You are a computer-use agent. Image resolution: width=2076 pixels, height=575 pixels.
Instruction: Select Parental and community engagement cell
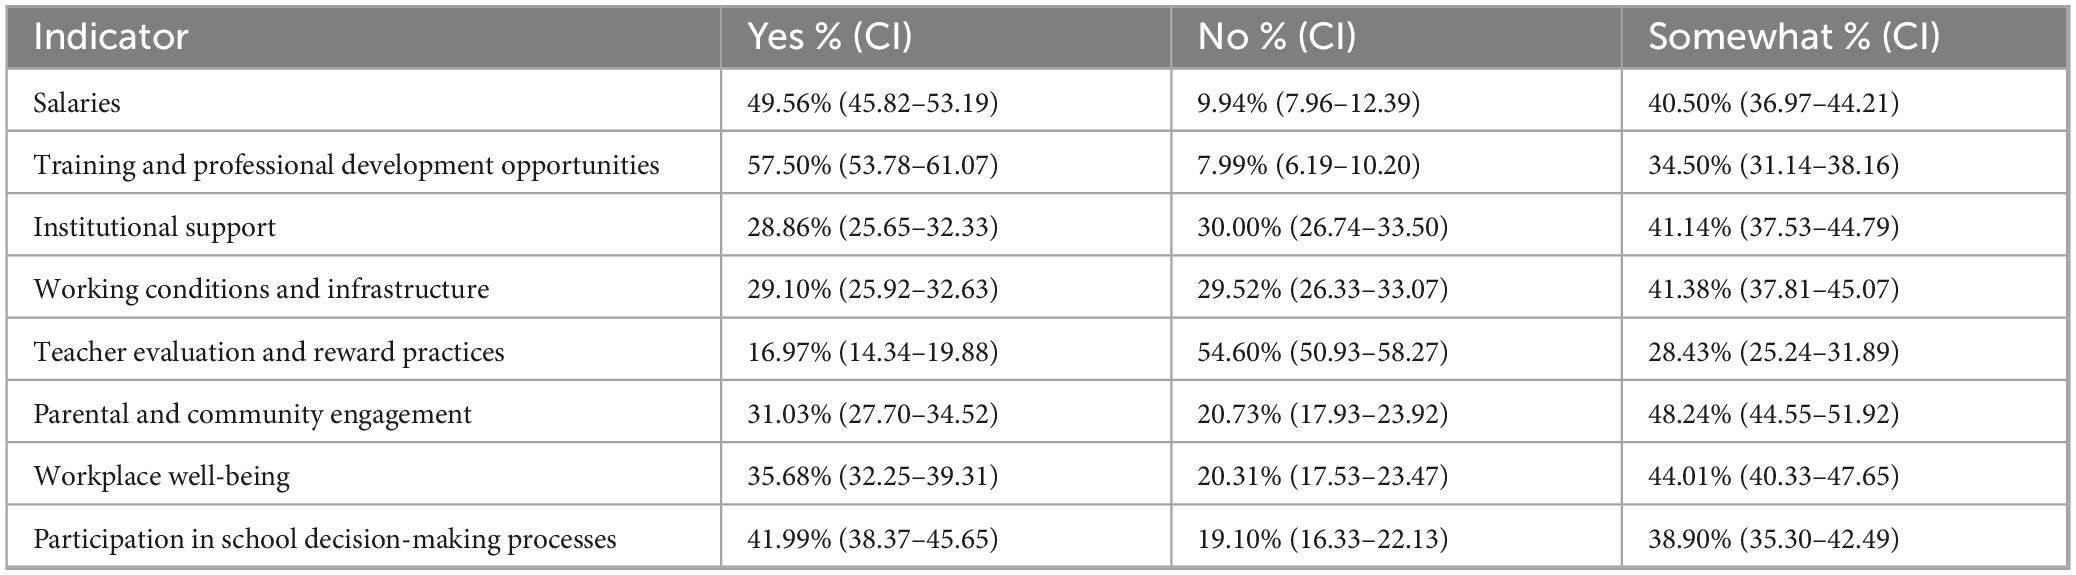tap(252, 414)
